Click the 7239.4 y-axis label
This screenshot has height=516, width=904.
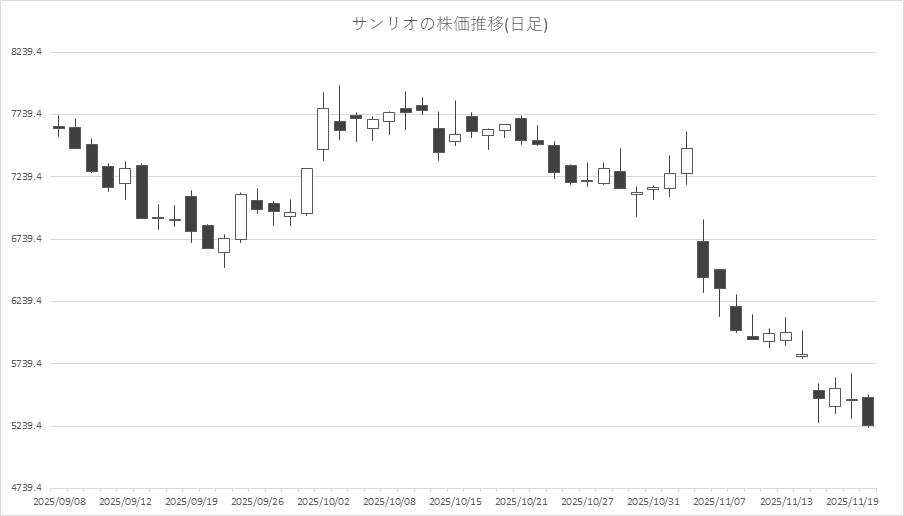pos(27,177)
